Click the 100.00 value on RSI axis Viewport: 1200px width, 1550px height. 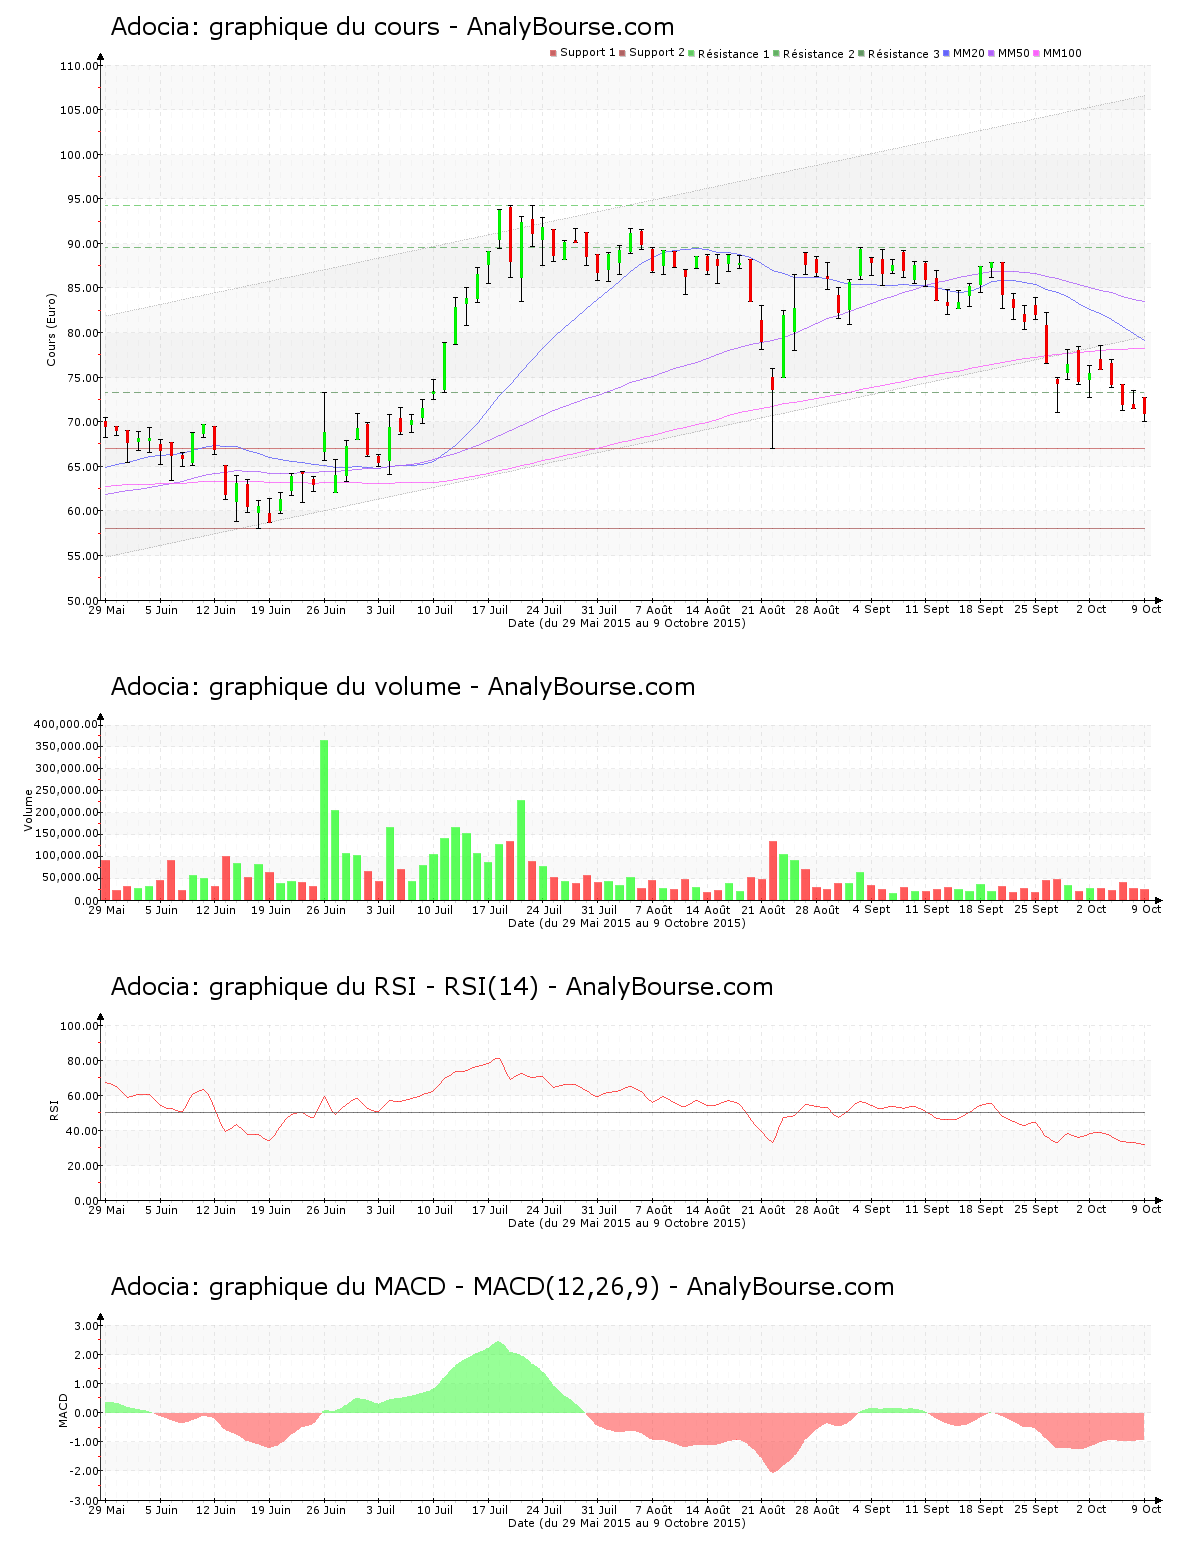click(79, 1026)
